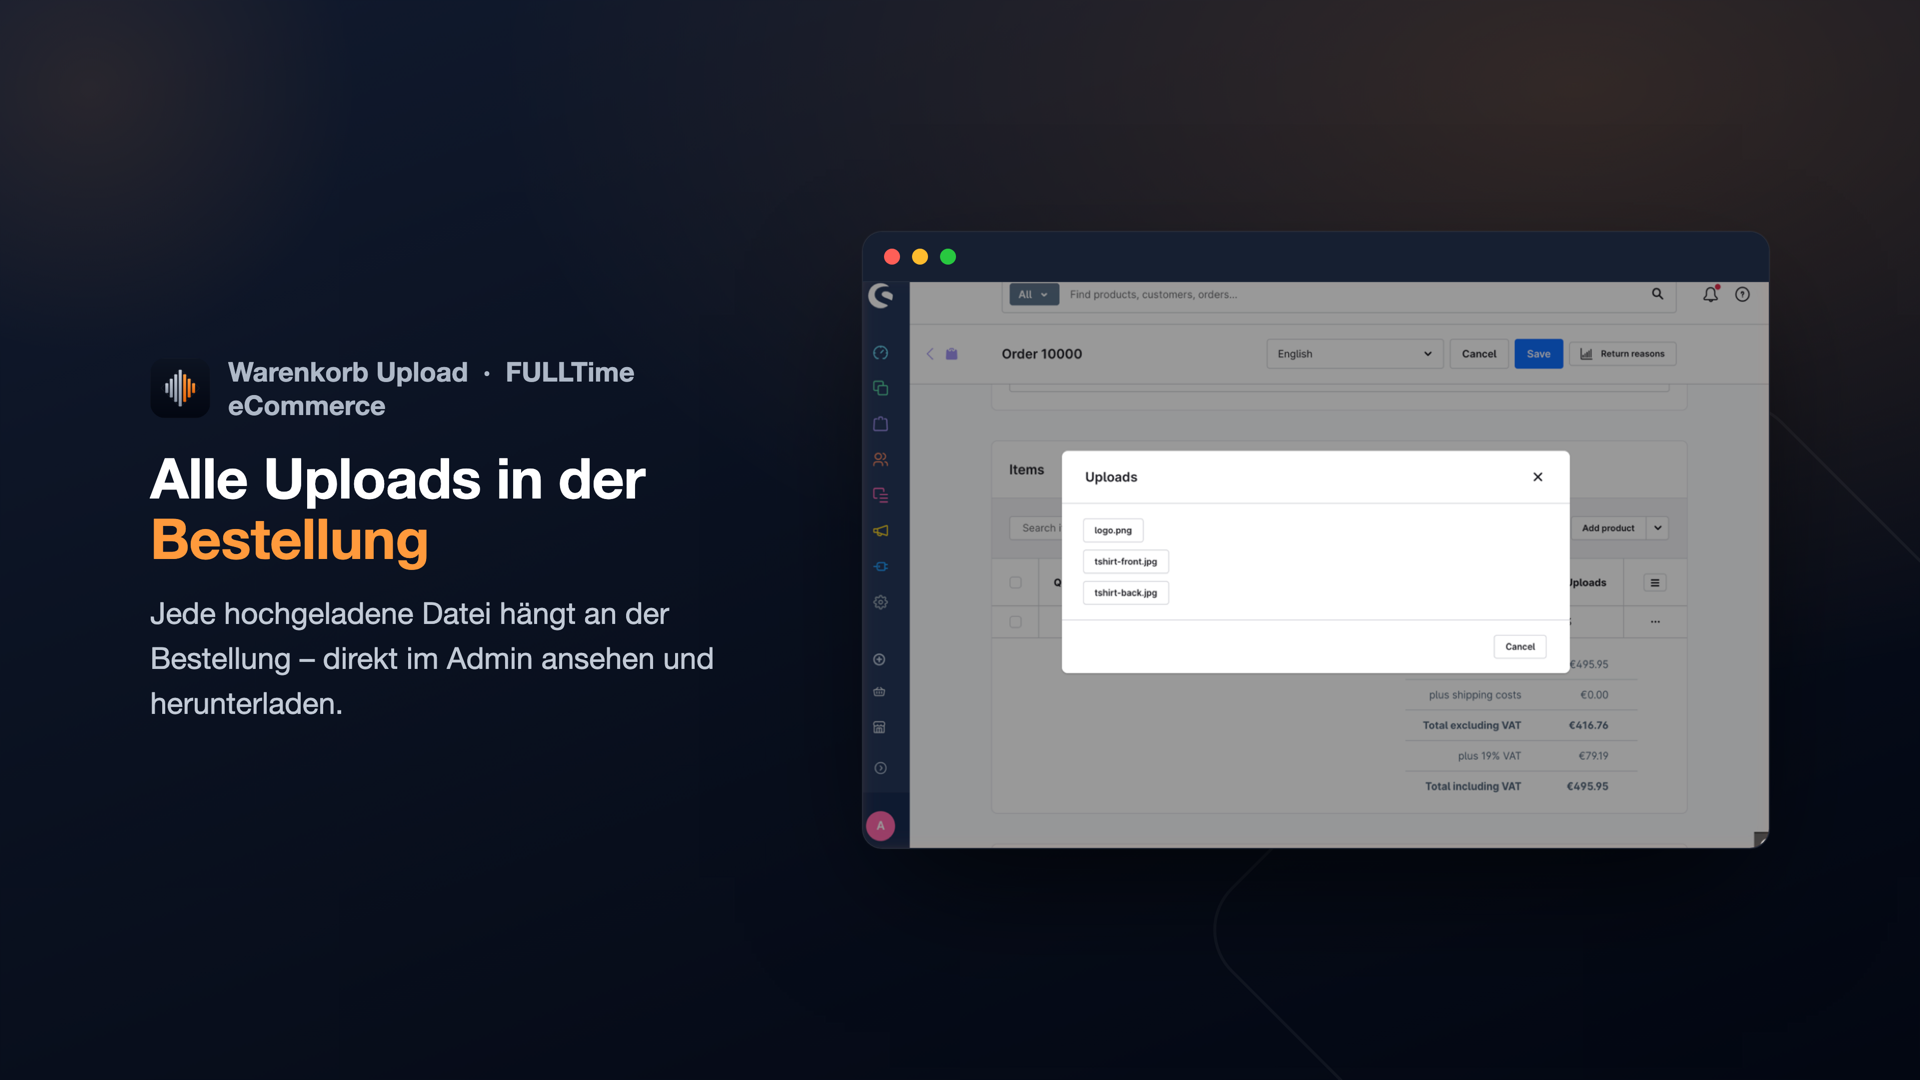Image resolution: width=1920 pixels, height=1080 pixels.
Task: Open the notifications bell
Action: coord(1710,294)
